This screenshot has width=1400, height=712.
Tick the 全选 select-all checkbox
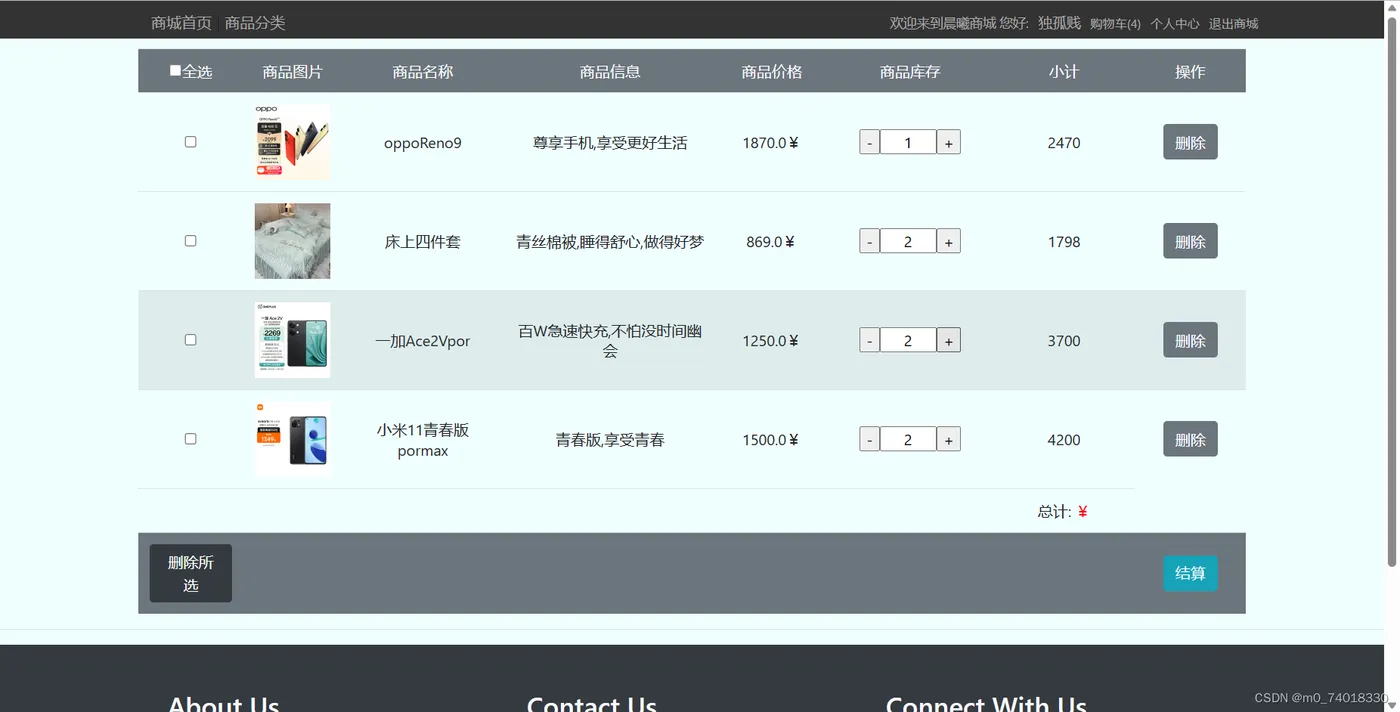point(175,71)
